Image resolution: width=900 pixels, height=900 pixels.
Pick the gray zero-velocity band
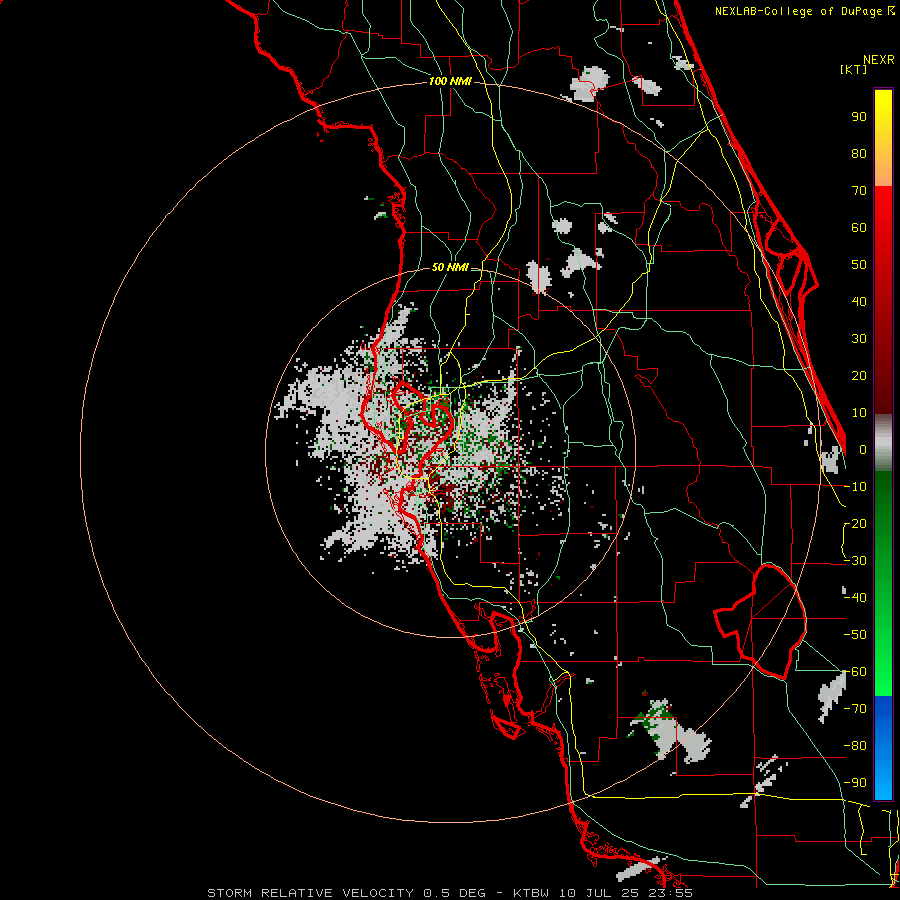pyautogui.click(x=883, y=442)
